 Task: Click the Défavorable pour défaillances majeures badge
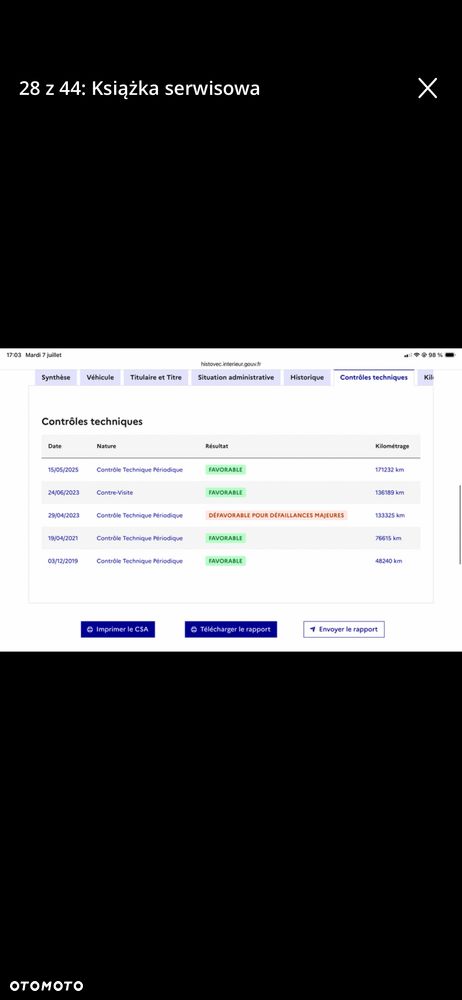click(x=276, y=515)
